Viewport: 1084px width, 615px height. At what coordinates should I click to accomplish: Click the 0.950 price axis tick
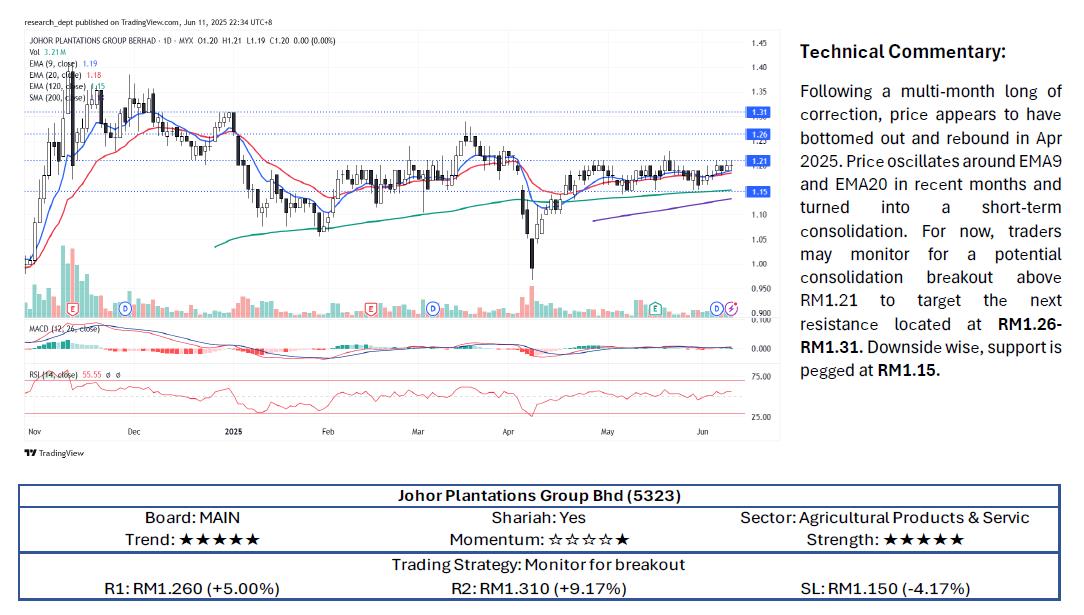click(761, 289)
